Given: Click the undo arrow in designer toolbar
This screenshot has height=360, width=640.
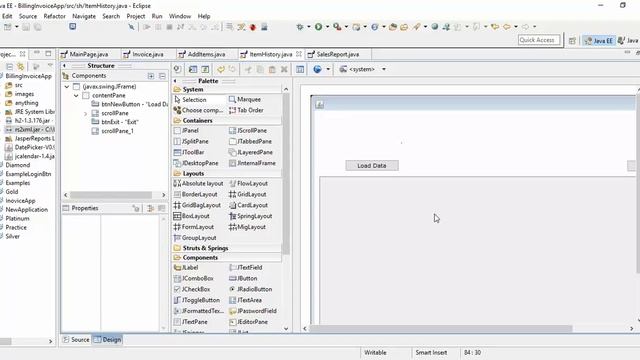Looking at the screenshot, I should pyautogui.click(x=221, y=69).
